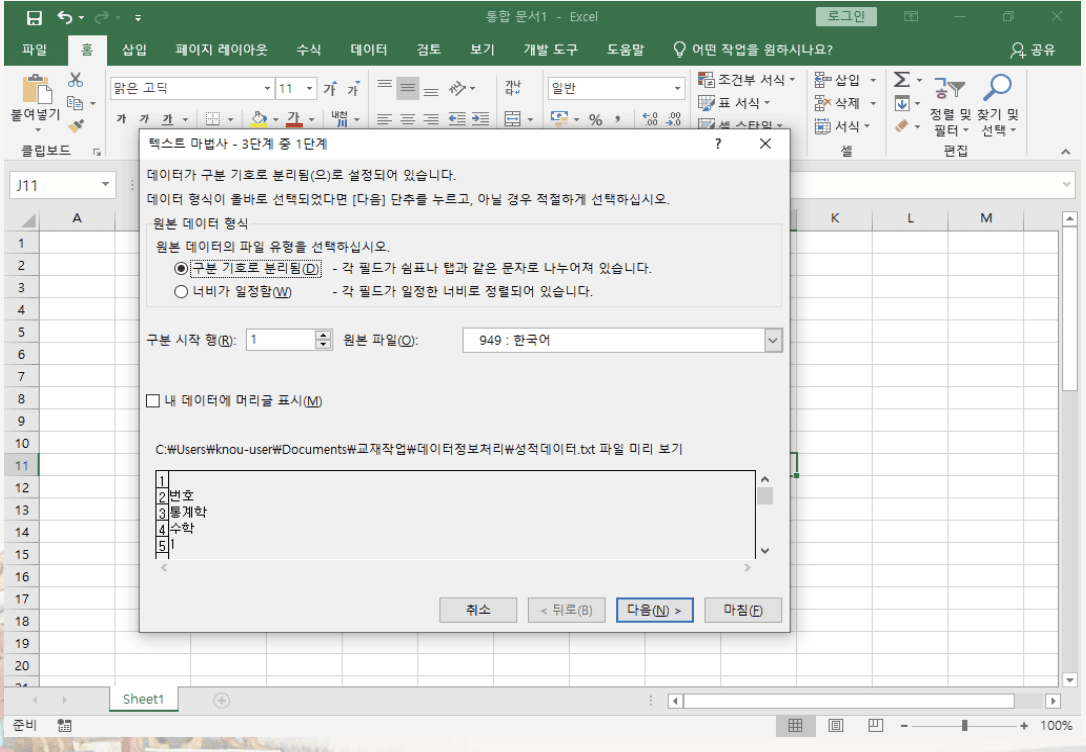The image size is (1086, 752).
Task: Open the '949 : 한국어' file origin dropdown
Action: (x=772, y=341)
